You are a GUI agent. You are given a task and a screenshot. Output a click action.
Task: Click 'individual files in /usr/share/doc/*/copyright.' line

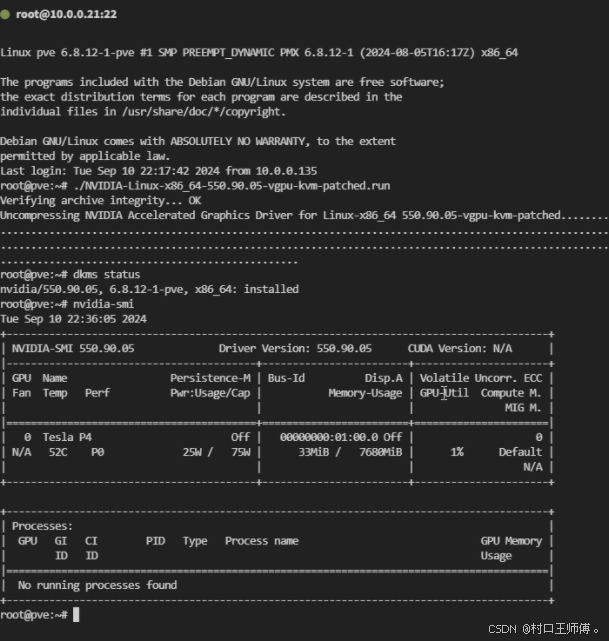tap(143, 112)
